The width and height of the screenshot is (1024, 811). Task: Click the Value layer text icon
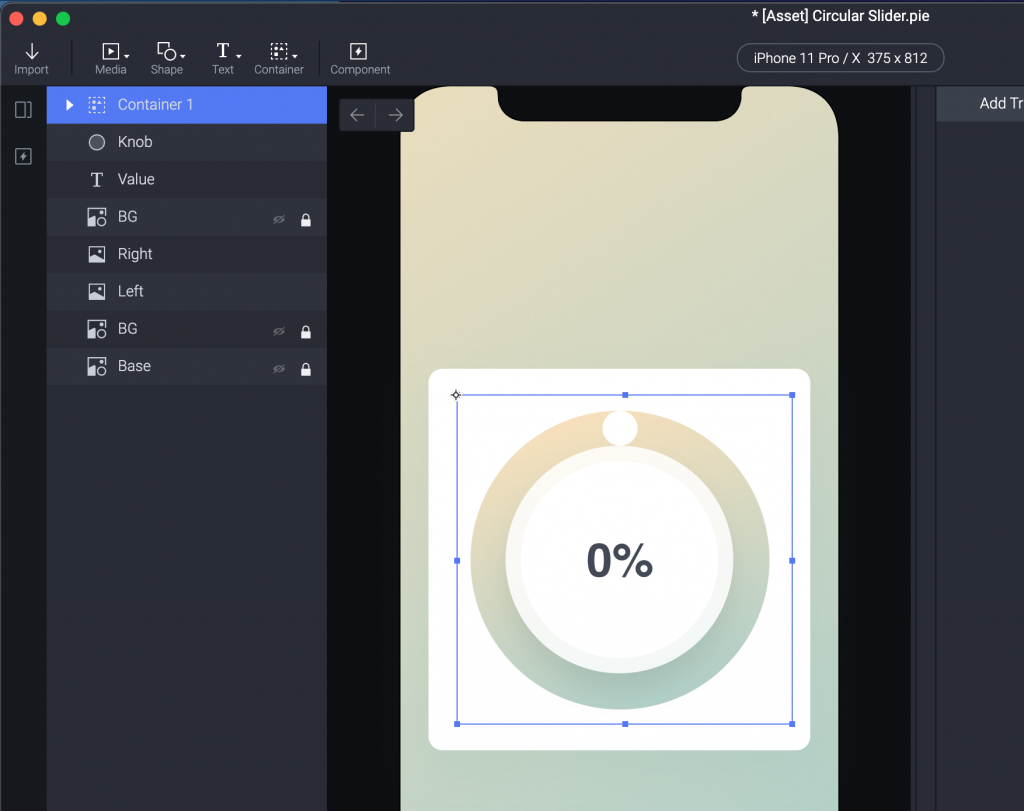point(97,180)
